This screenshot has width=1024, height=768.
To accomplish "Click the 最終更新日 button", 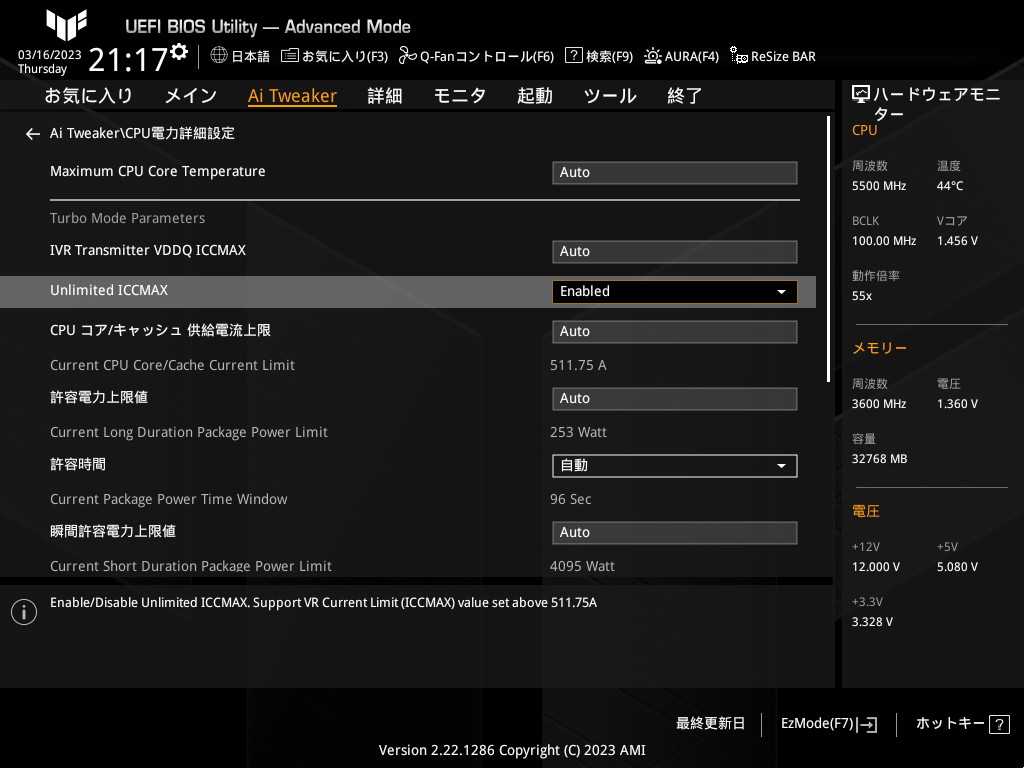I will pos(710,724).
